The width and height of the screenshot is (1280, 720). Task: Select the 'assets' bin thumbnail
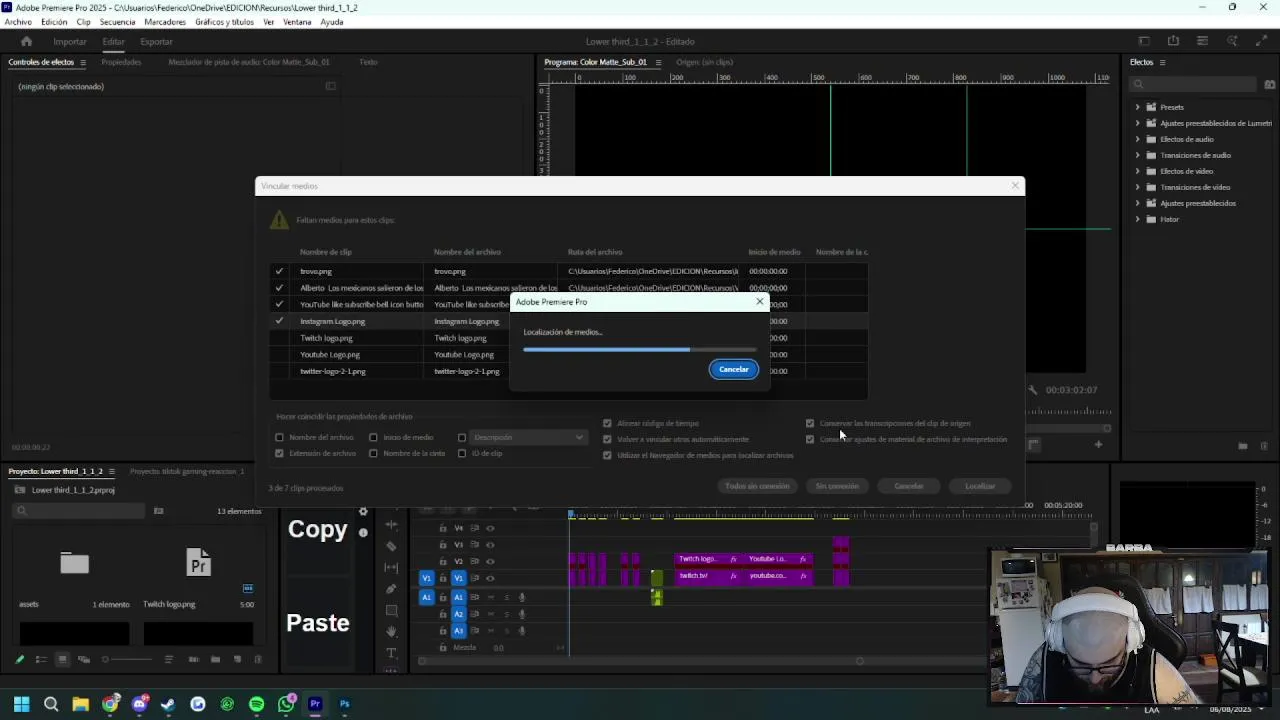[74, 563]
